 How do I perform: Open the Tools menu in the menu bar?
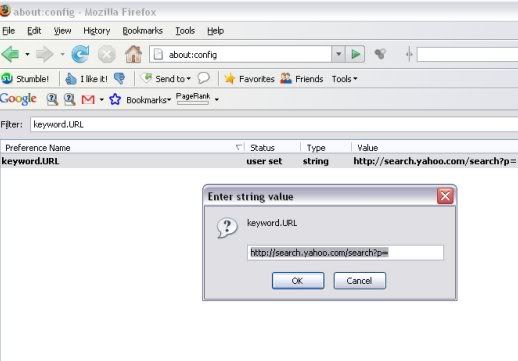(x=185, y=31)
